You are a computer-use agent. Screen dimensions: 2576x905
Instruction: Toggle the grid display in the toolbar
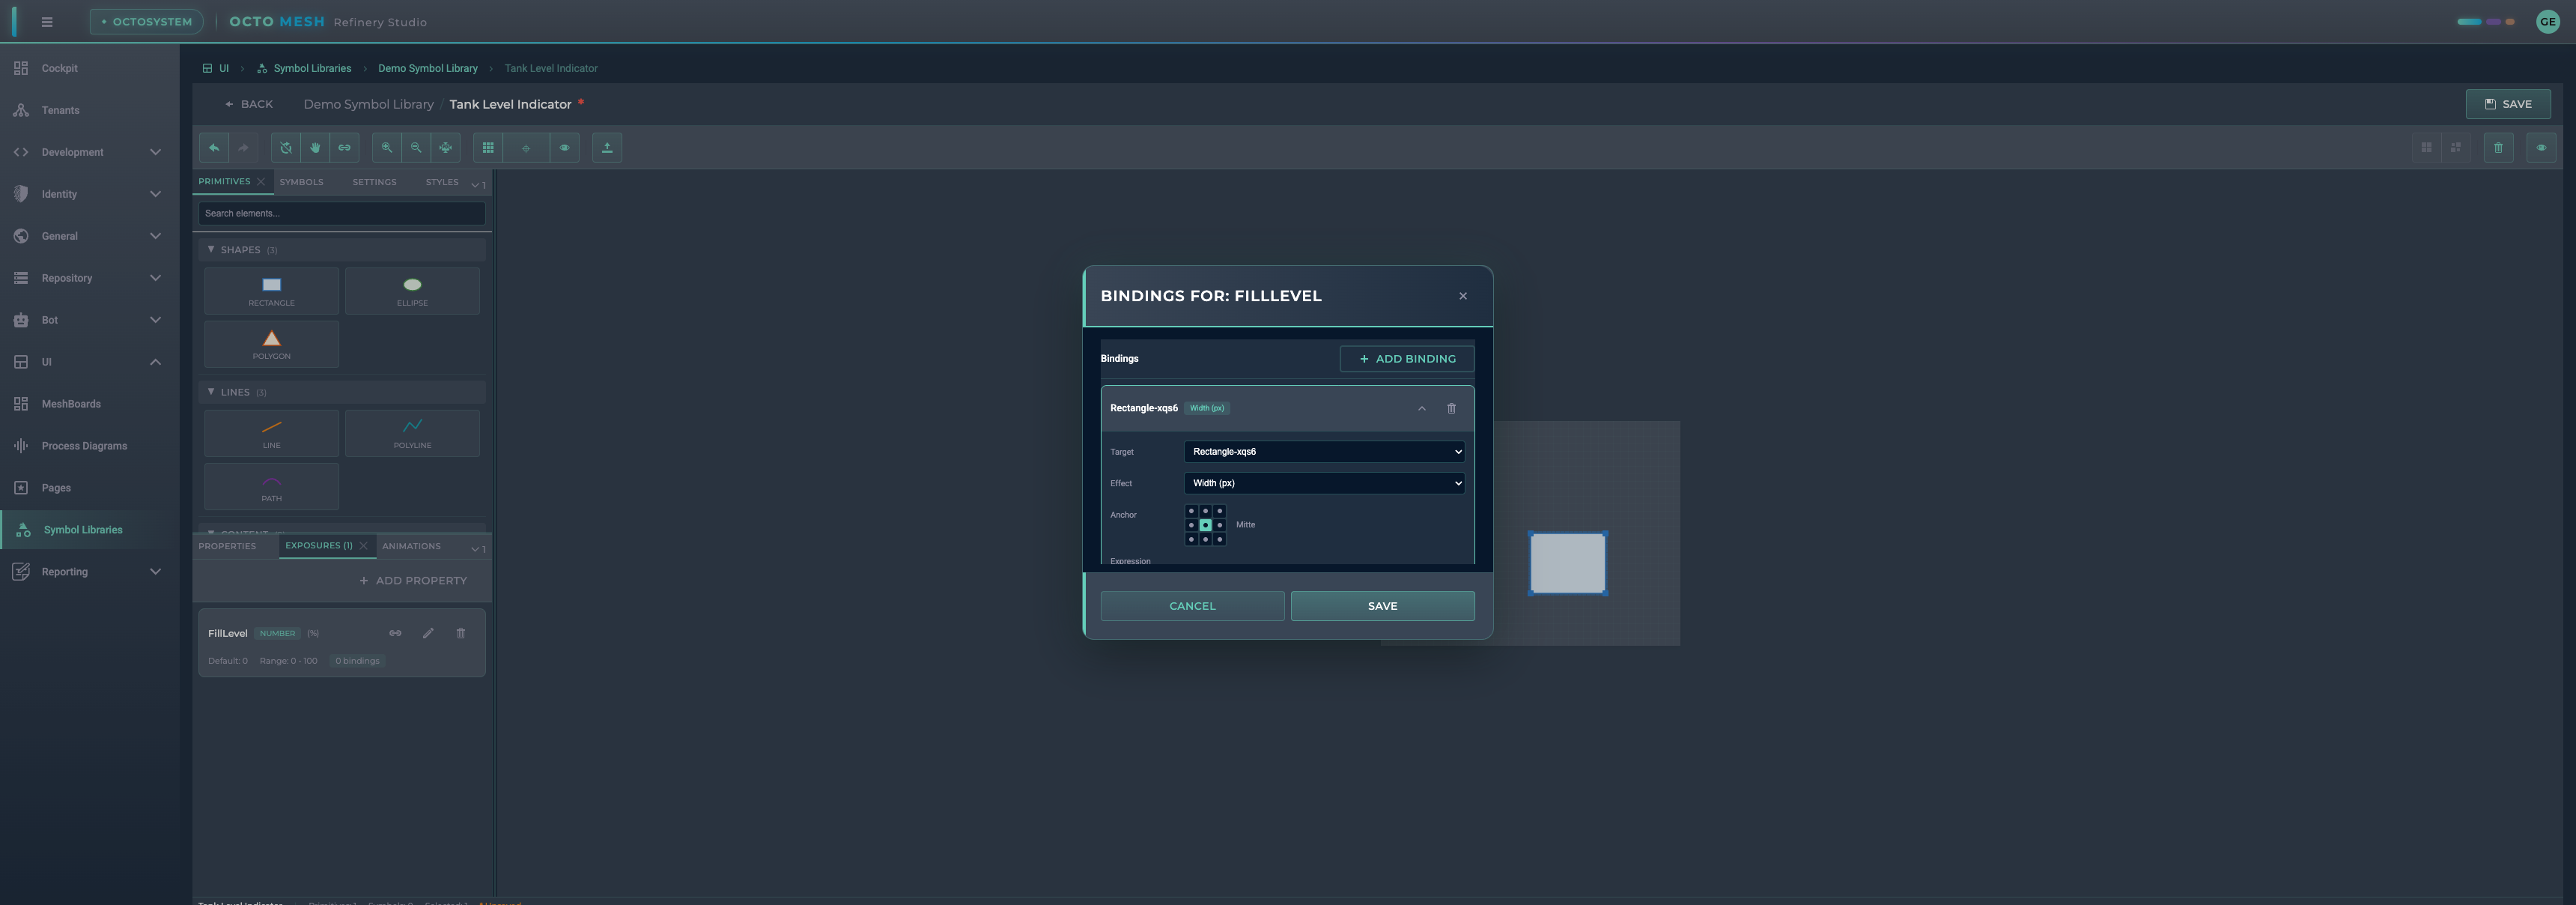[488, 147]
